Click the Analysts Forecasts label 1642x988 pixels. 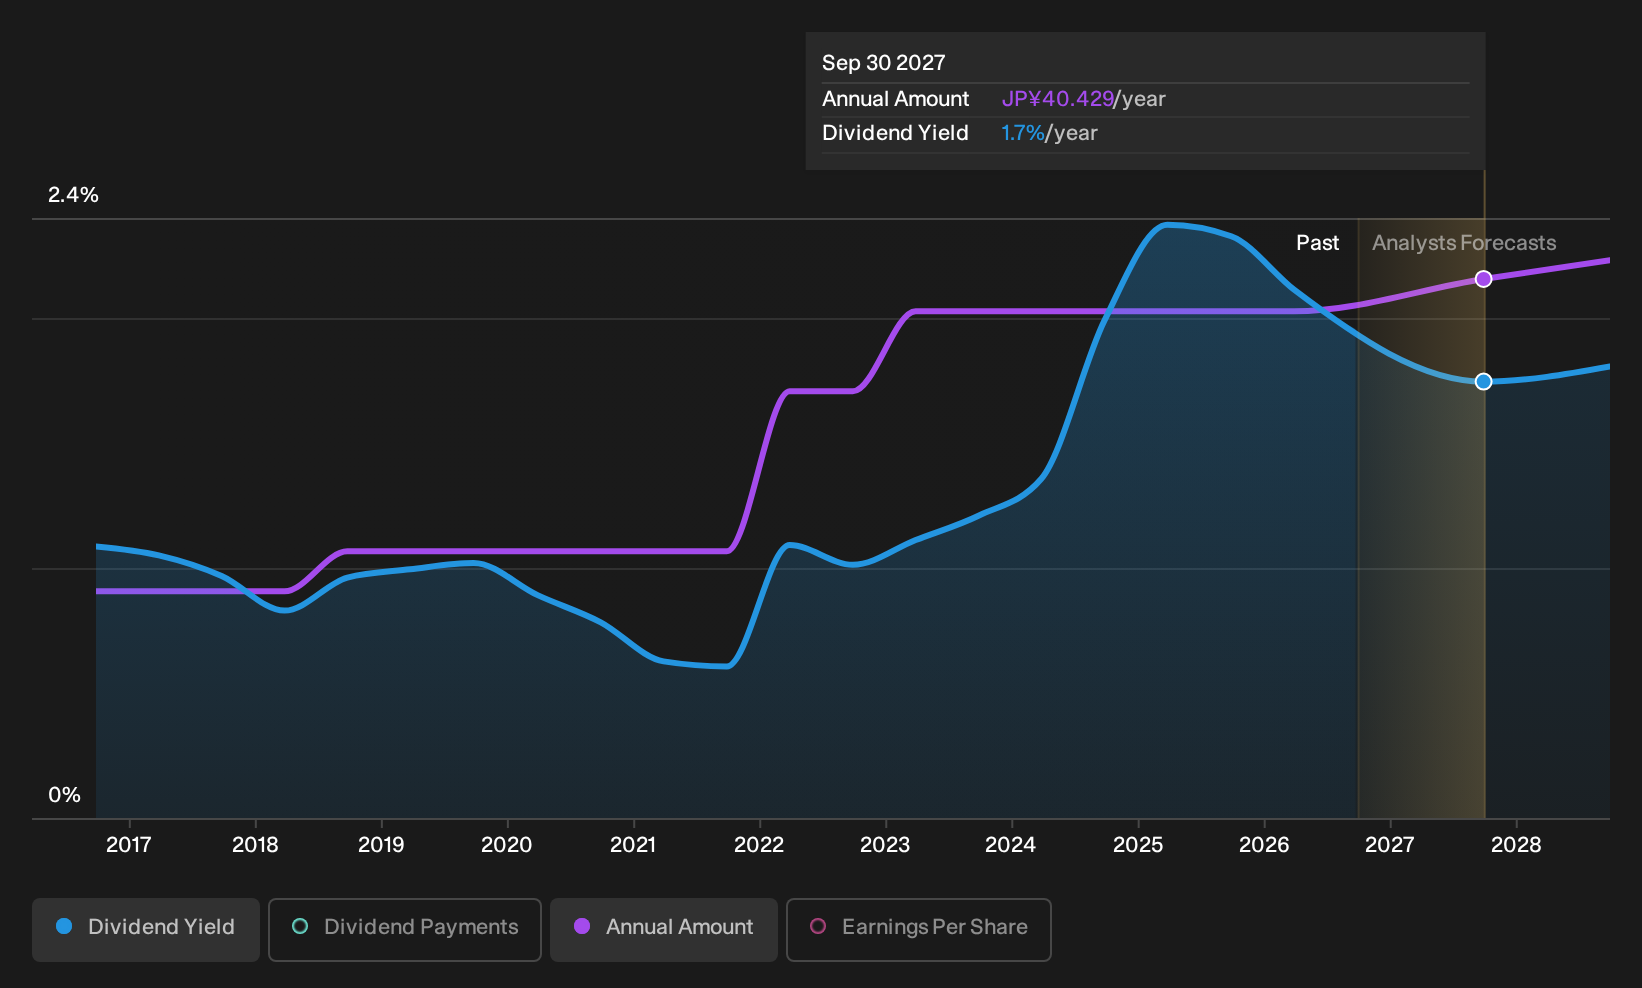pyautogui.click(x=1464, y=243)
